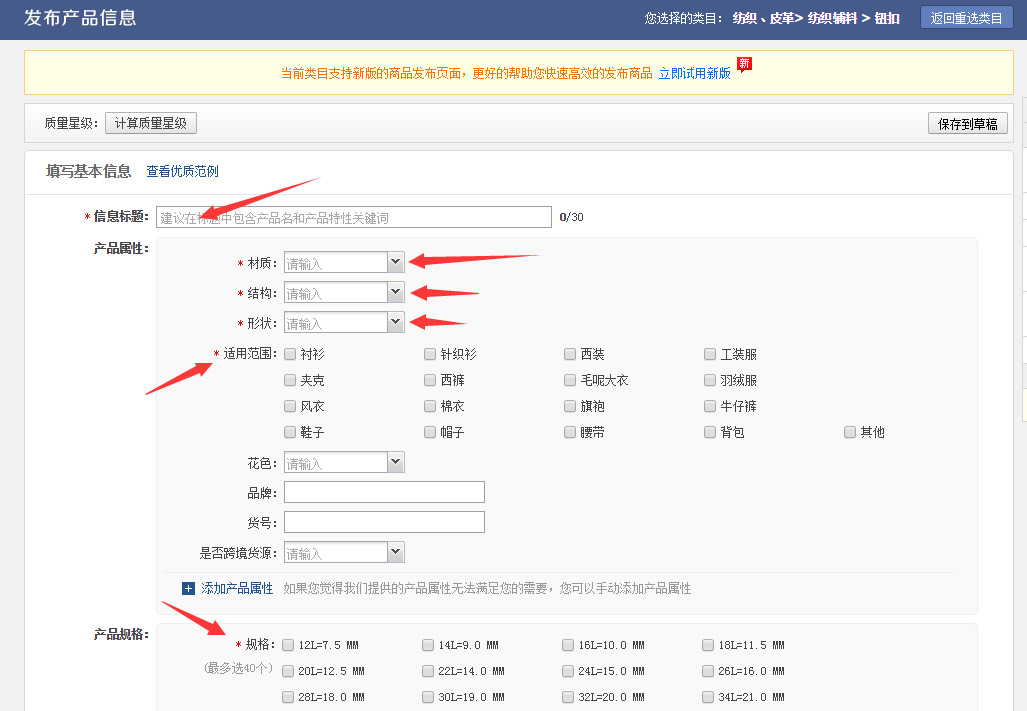Open the 结构 dropdown arrow
Viewport: 1027px width, 711px height.
point(396,293)
